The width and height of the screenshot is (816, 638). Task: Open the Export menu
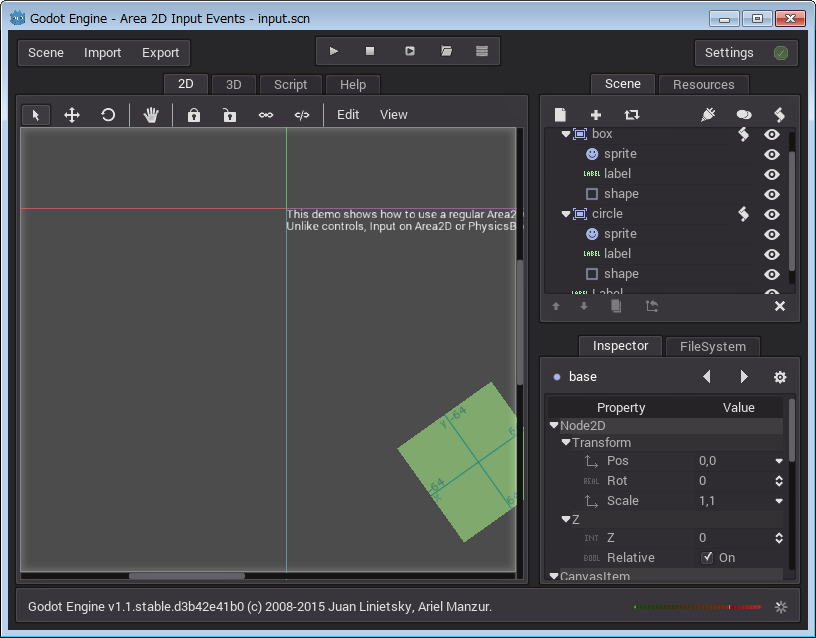[160, 53]
